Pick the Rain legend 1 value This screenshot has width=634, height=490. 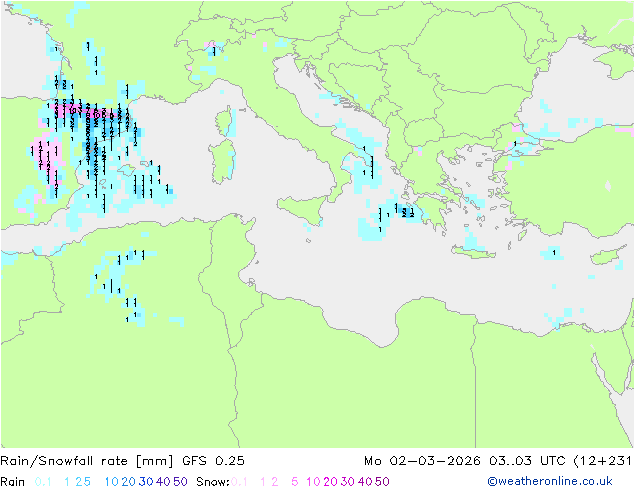click(x=67, y=482)
